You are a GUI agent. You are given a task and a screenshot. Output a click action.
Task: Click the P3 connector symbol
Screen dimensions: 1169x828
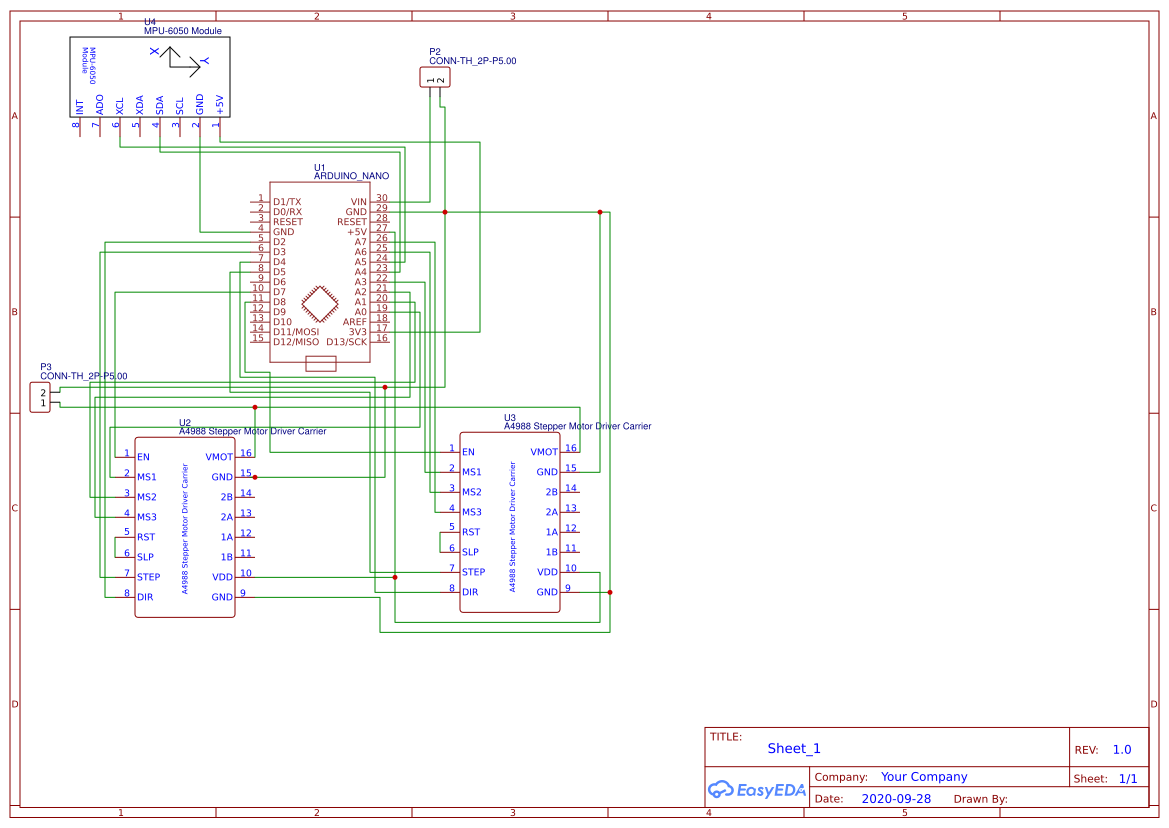pos(42,396)
